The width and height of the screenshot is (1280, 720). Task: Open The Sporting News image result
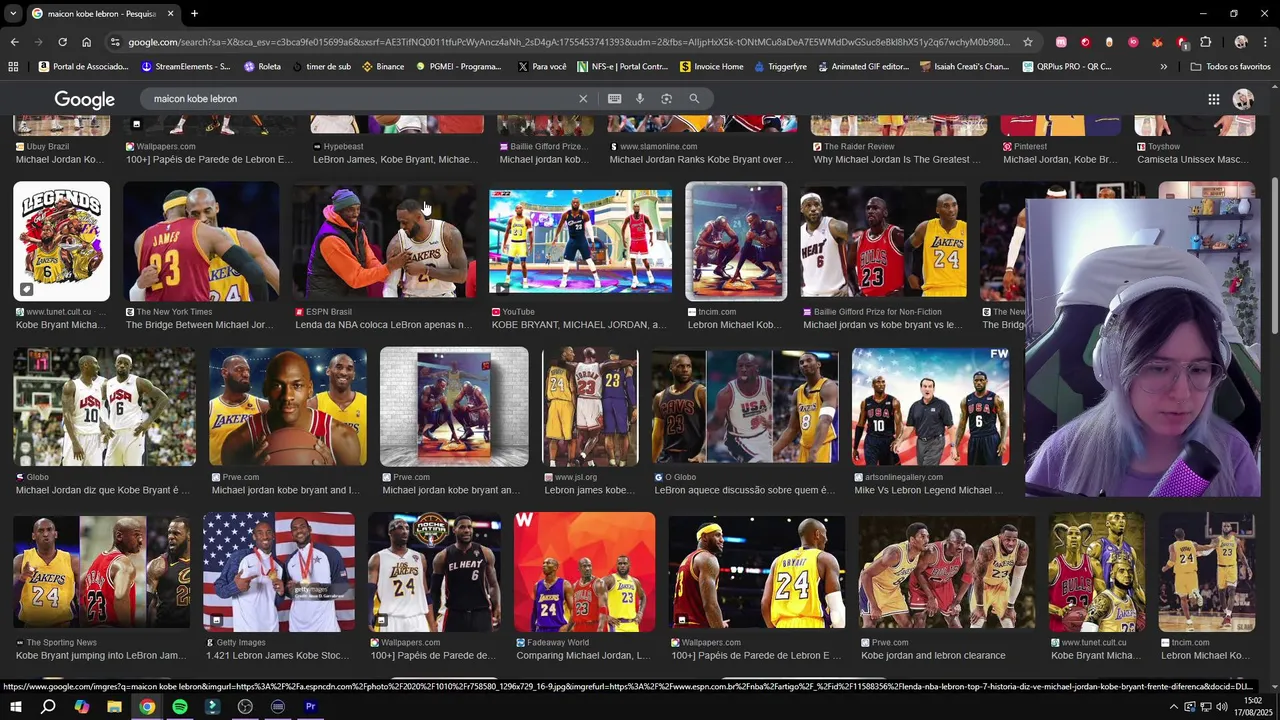click(x=101, y=572)
